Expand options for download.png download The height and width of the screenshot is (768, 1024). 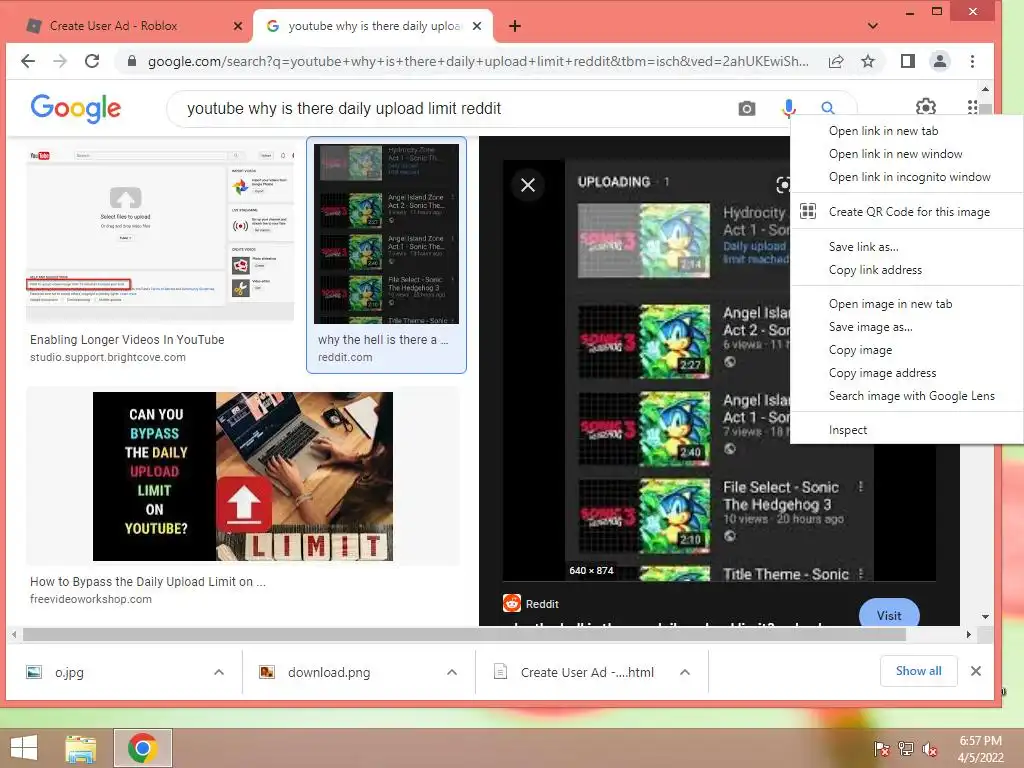(451, 672)
